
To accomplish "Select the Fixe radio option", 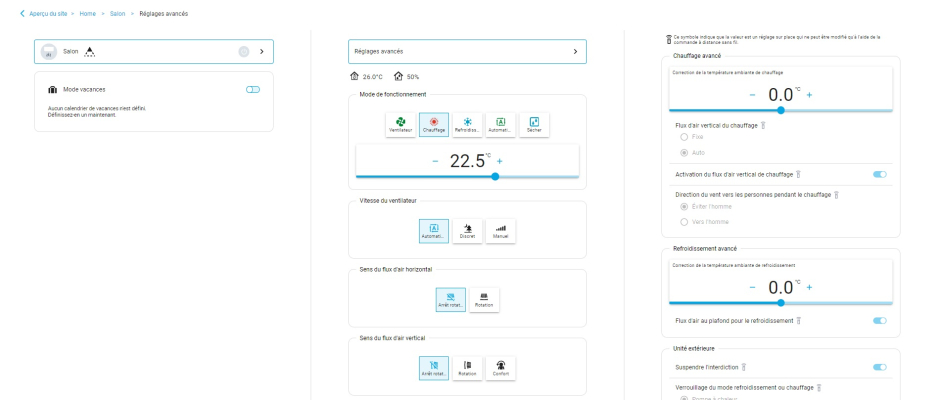I will click(x=684, y=137).
